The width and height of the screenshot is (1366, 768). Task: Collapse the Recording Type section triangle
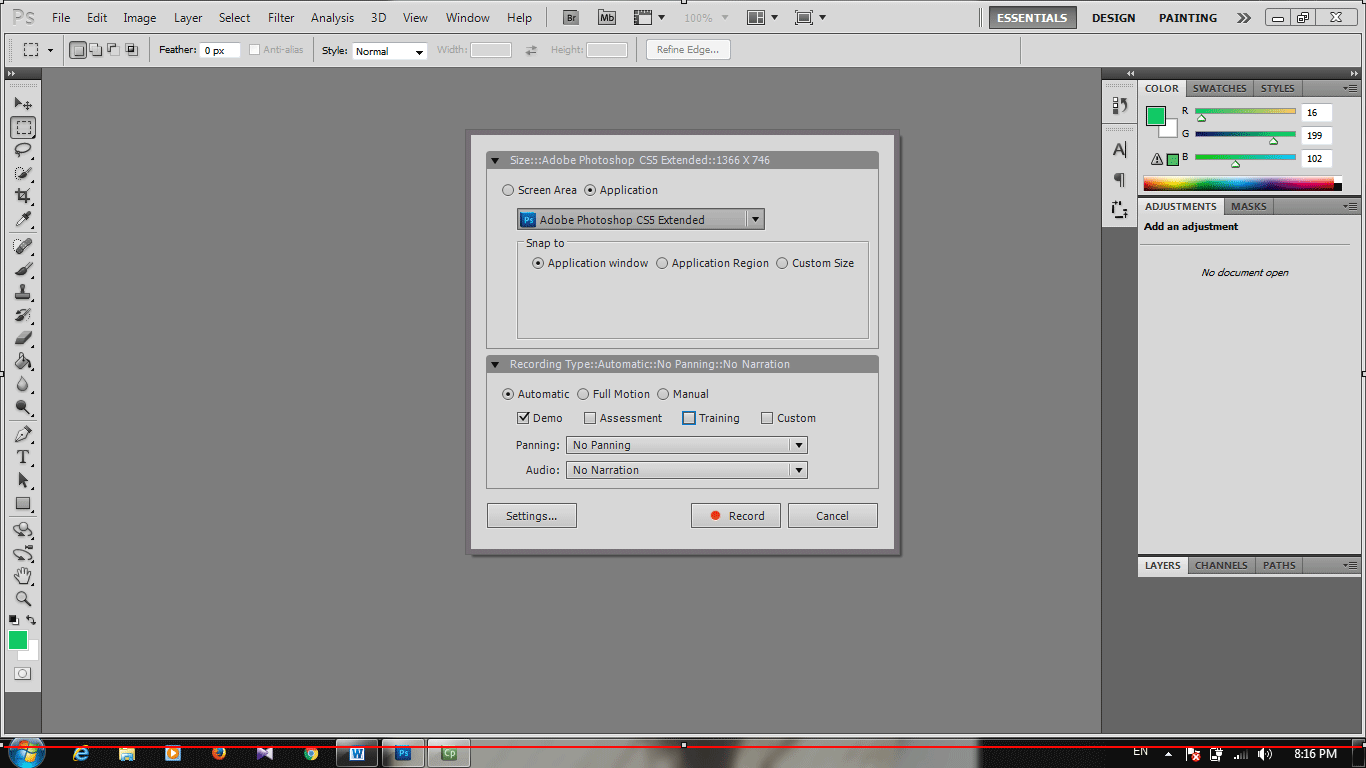point(495,364)
